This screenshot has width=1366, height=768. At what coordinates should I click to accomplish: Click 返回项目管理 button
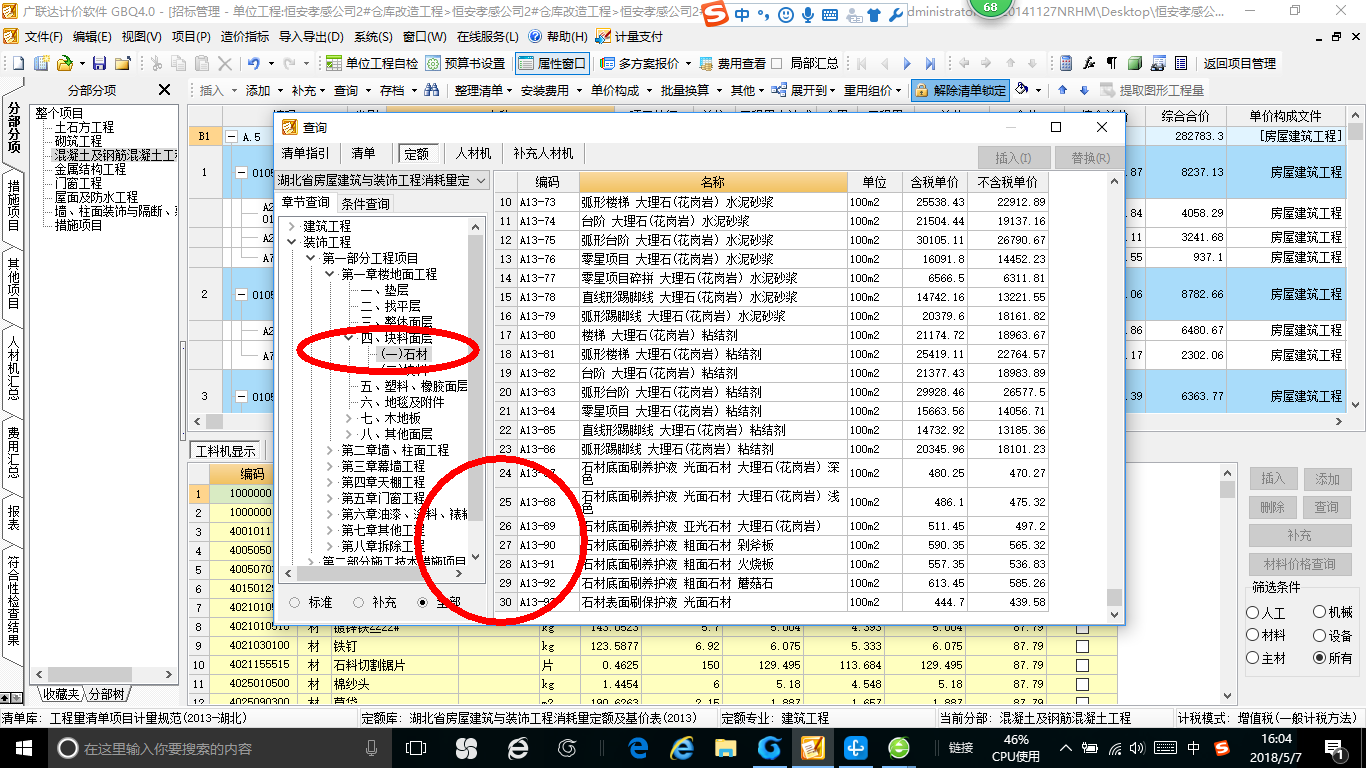pos(1240,63)
